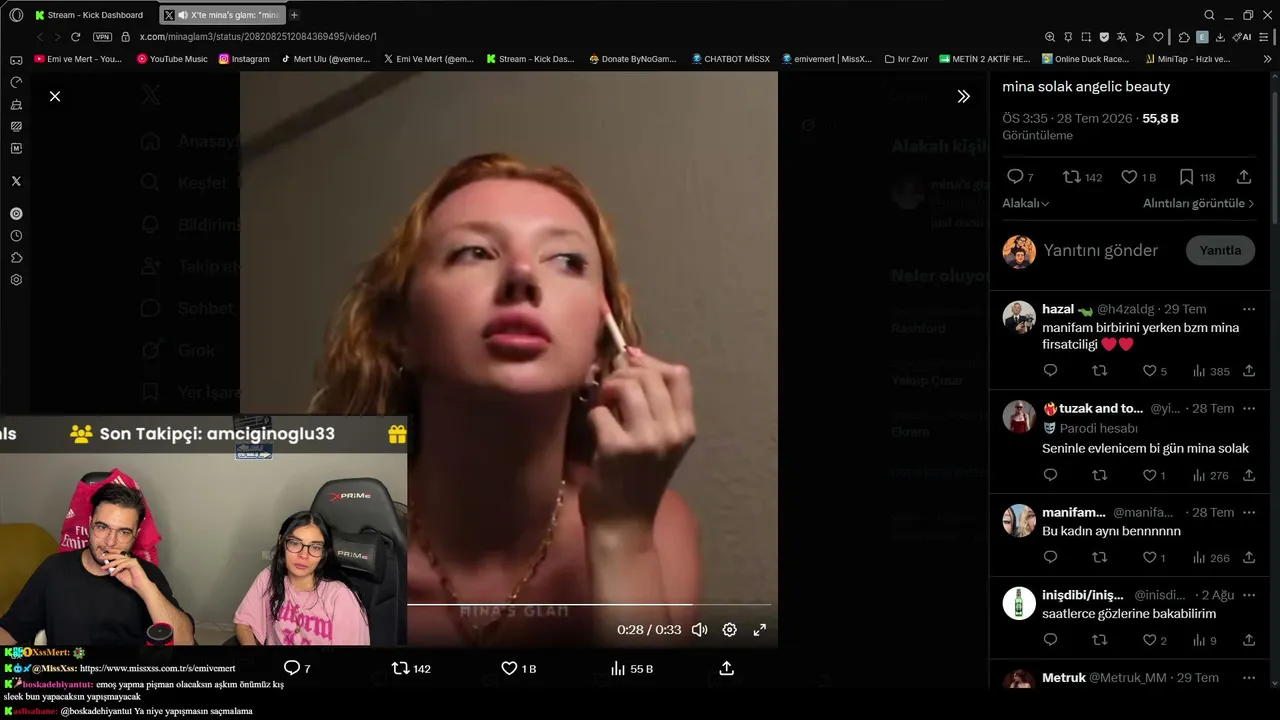Toggle the VPN badge
Viewport: 1280px width, 720px height.
102,37
